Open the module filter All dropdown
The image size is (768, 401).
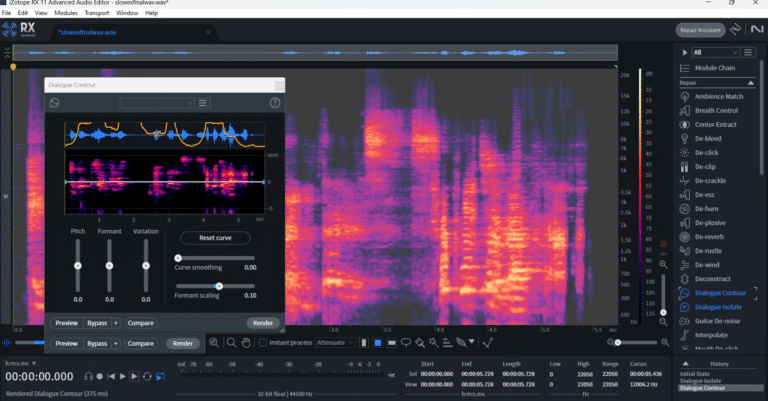coord(715,52)
